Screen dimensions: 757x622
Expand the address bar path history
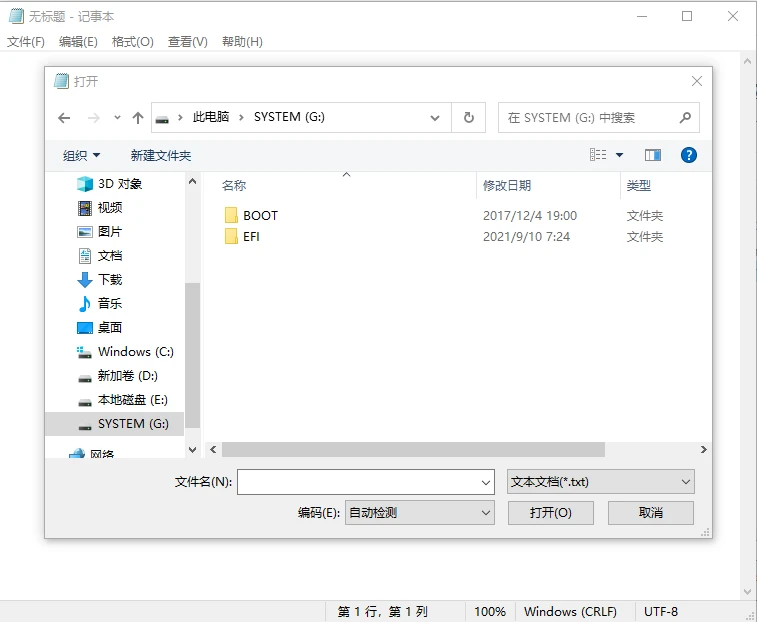pyautogui.click(x=435, y=118)
